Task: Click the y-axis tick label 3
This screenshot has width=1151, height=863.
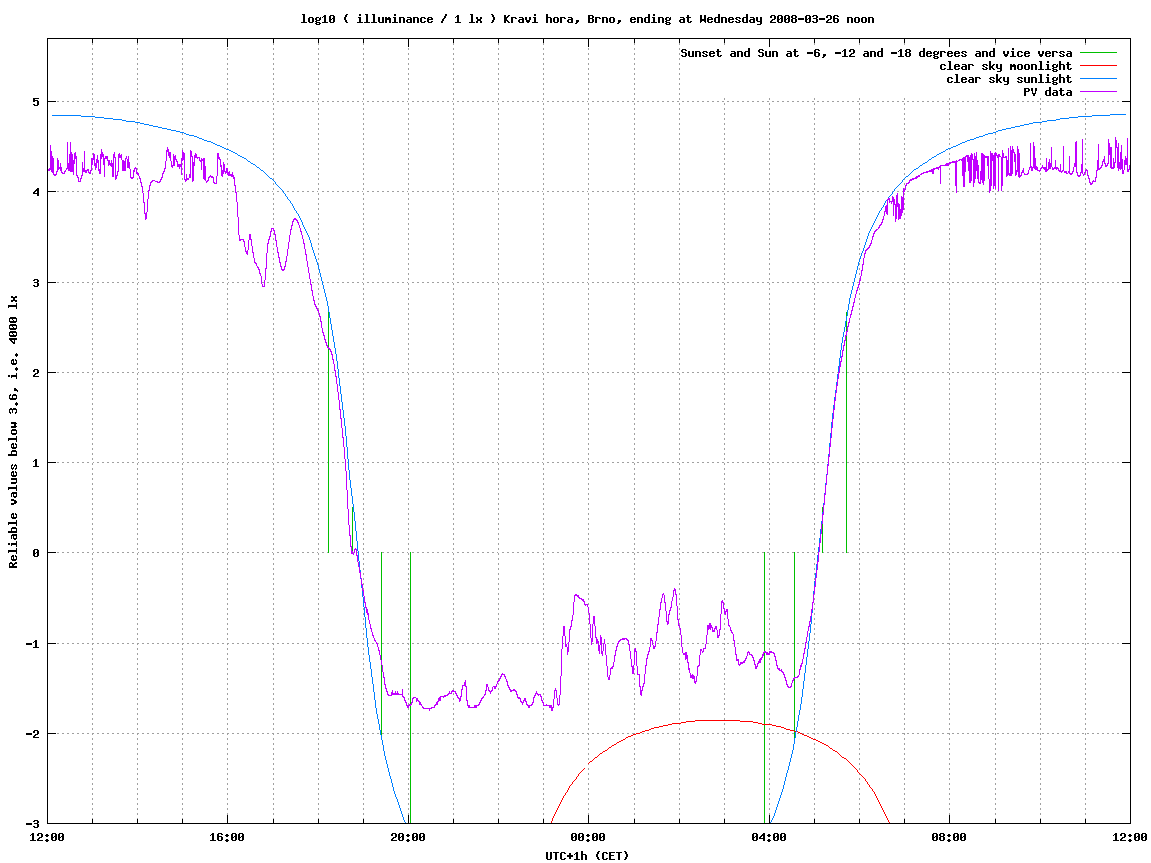Action: coord(36,283)
